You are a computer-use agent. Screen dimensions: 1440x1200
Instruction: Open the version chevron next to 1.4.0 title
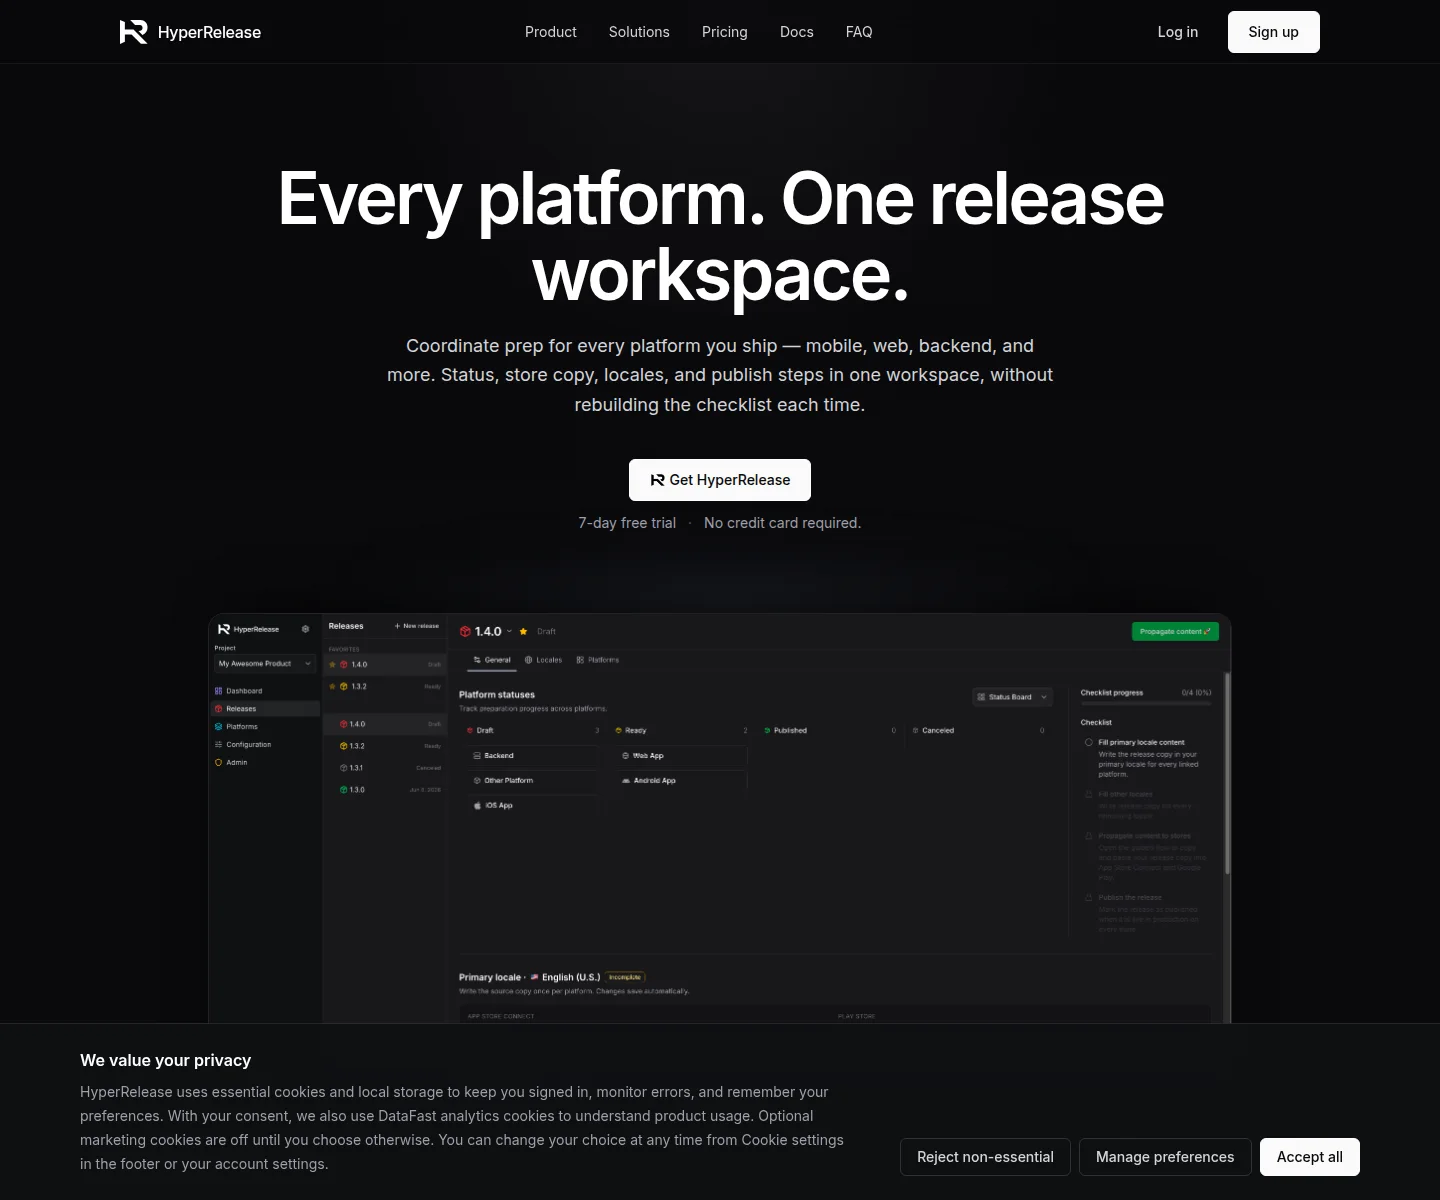[x=509, y=632]
